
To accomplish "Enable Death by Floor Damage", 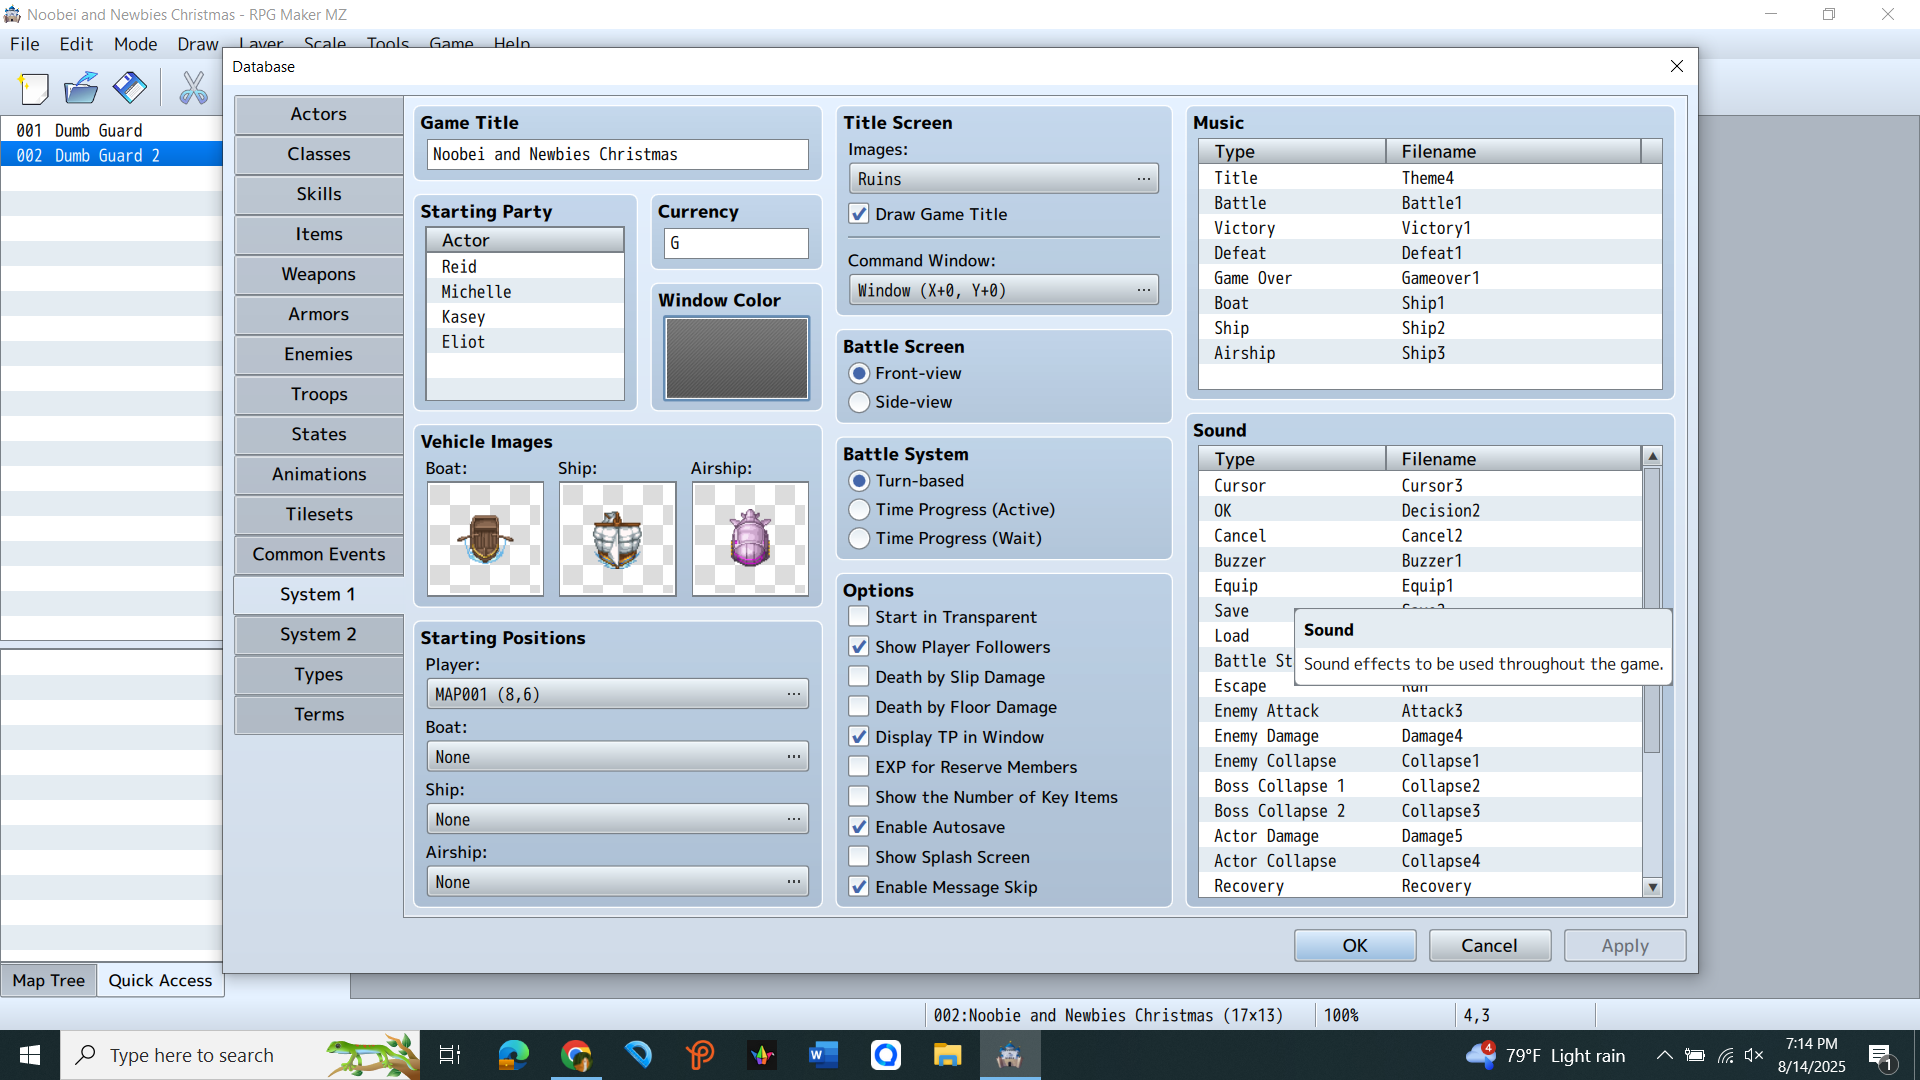I will point(859,707).
